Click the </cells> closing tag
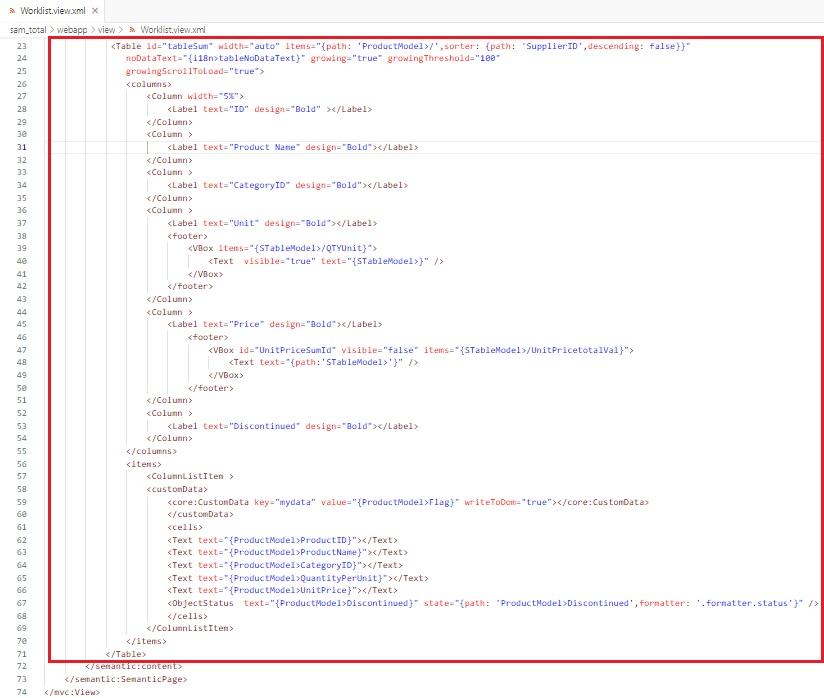The width and height of the screenshot is (824, 698). click(188, 616)
